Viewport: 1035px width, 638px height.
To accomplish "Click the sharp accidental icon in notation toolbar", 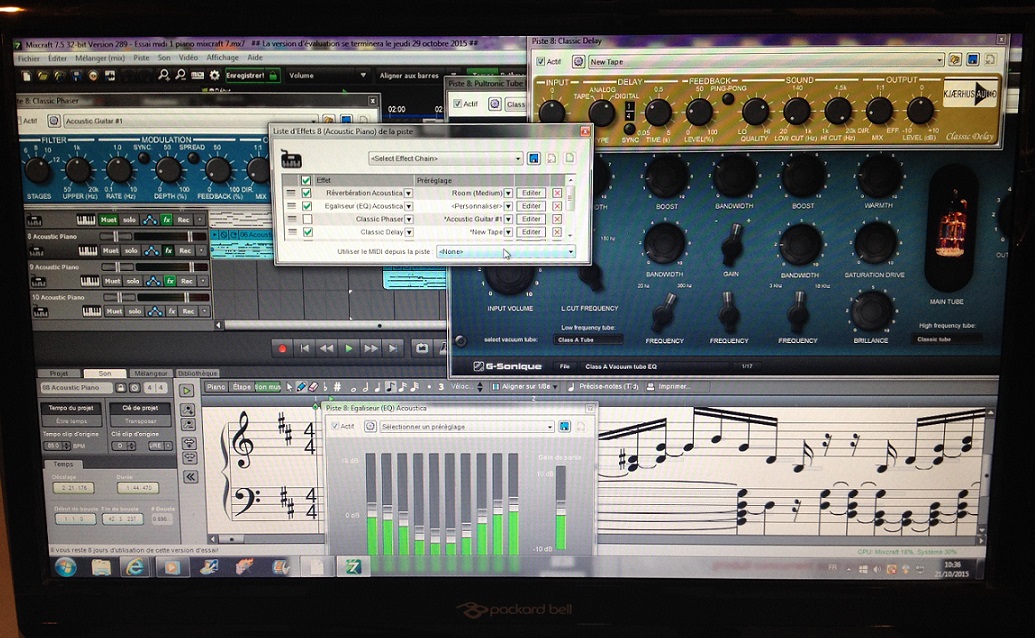I will pos(337,388).
